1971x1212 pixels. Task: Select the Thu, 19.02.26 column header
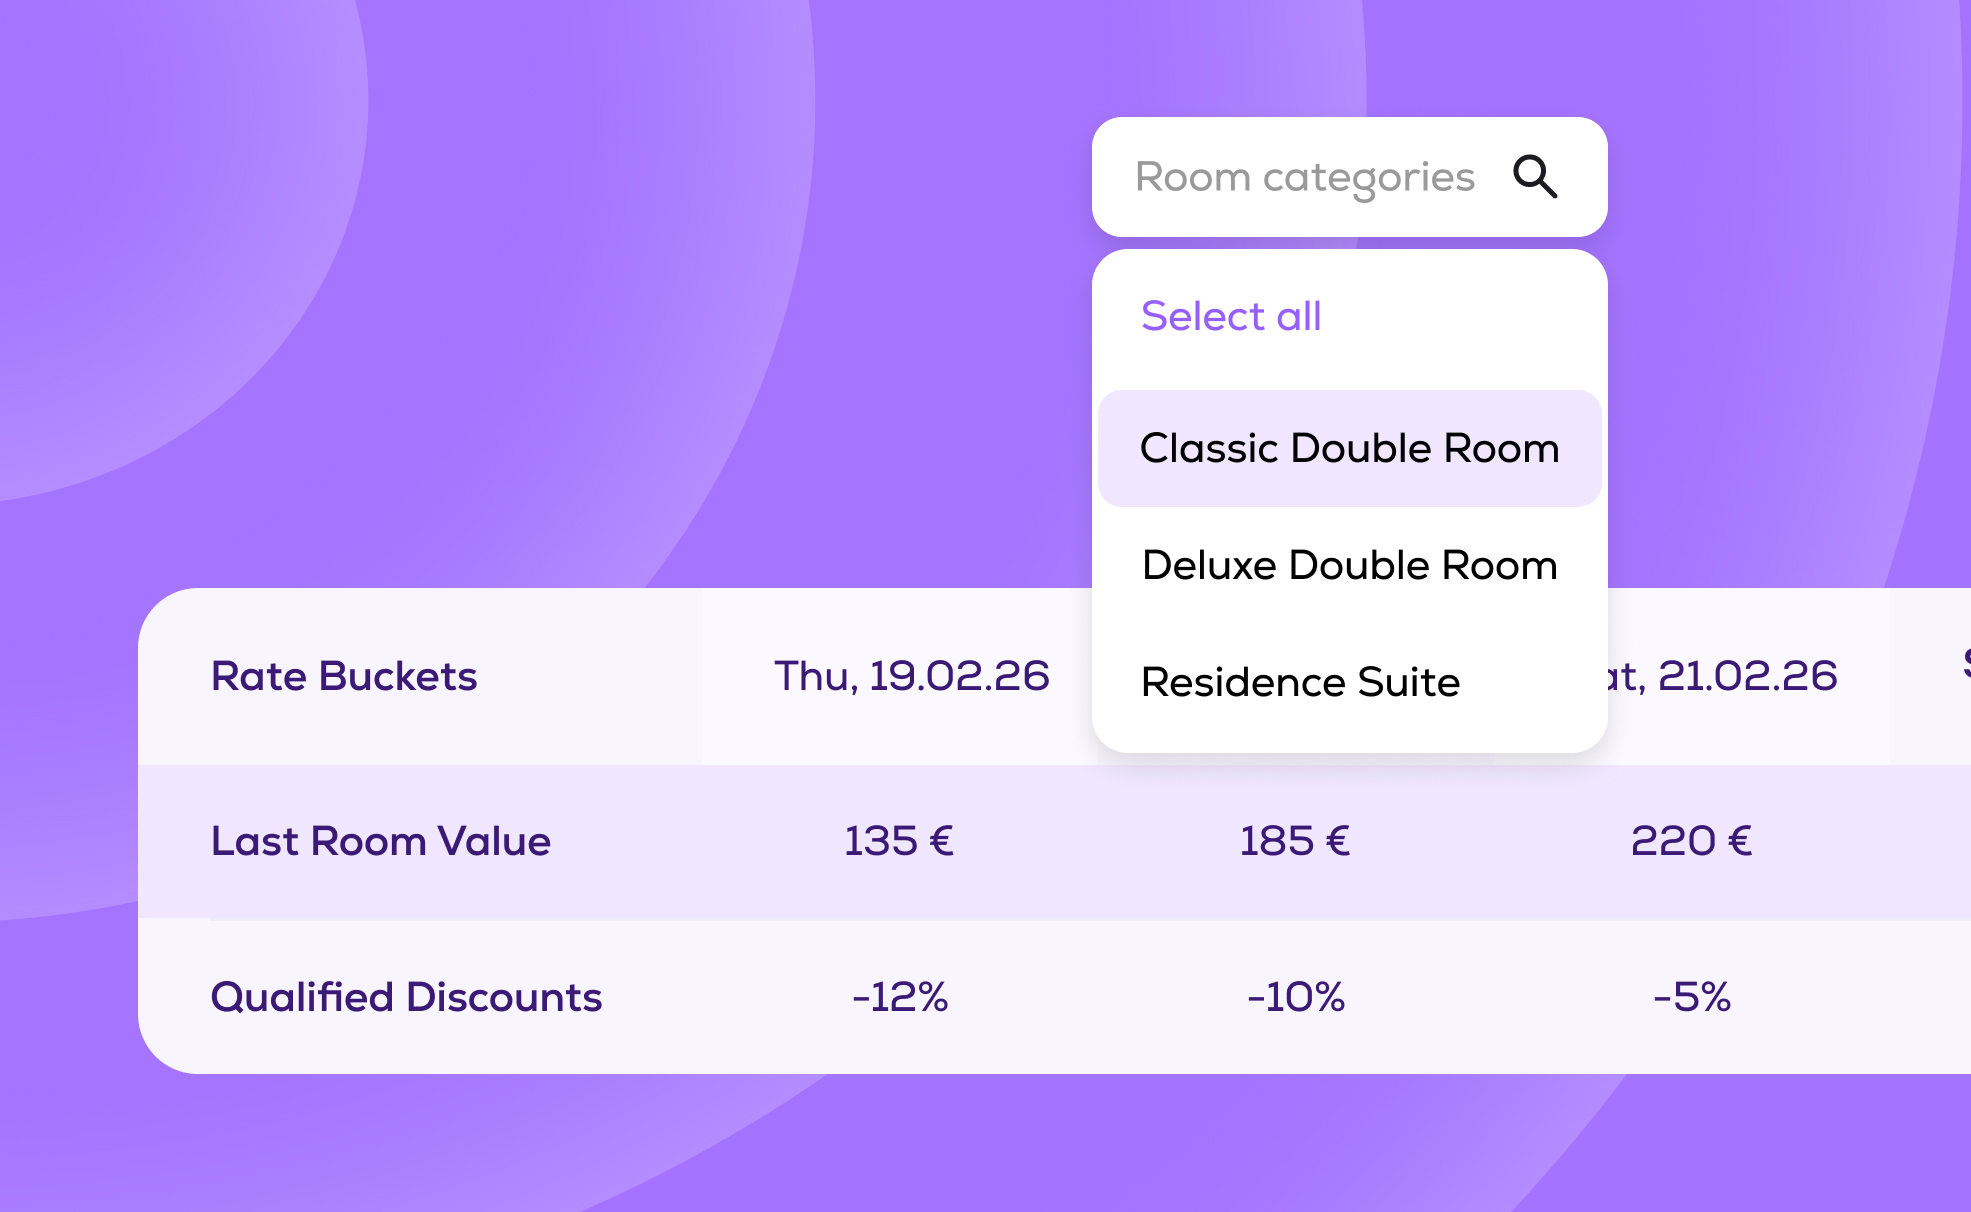(911, 676)
